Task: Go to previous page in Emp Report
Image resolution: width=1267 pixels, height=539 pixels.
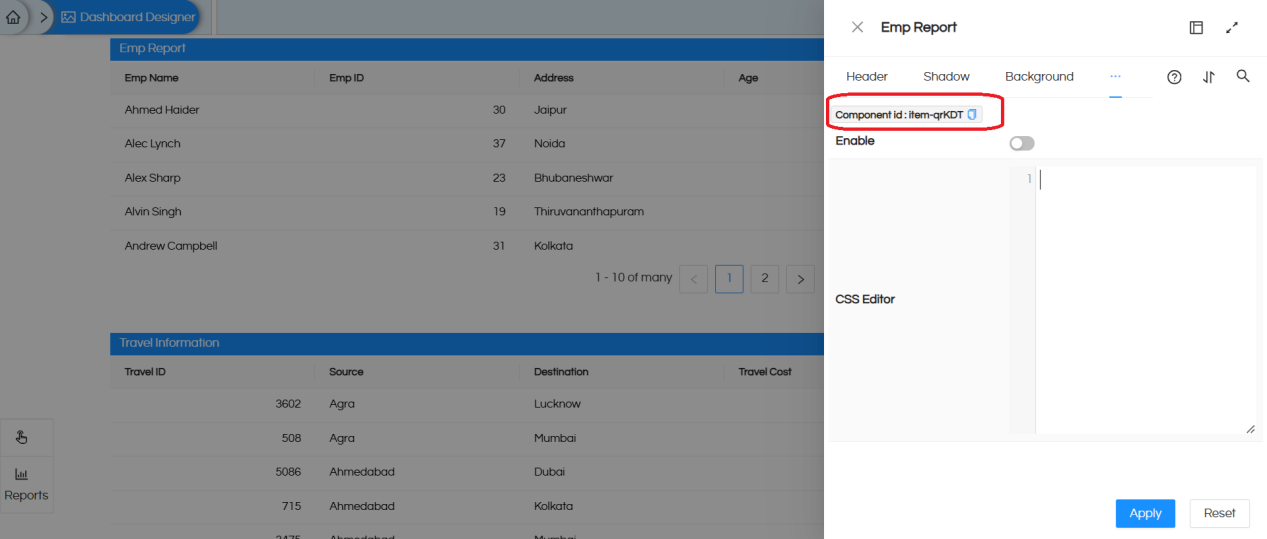Action: (693, 279)
